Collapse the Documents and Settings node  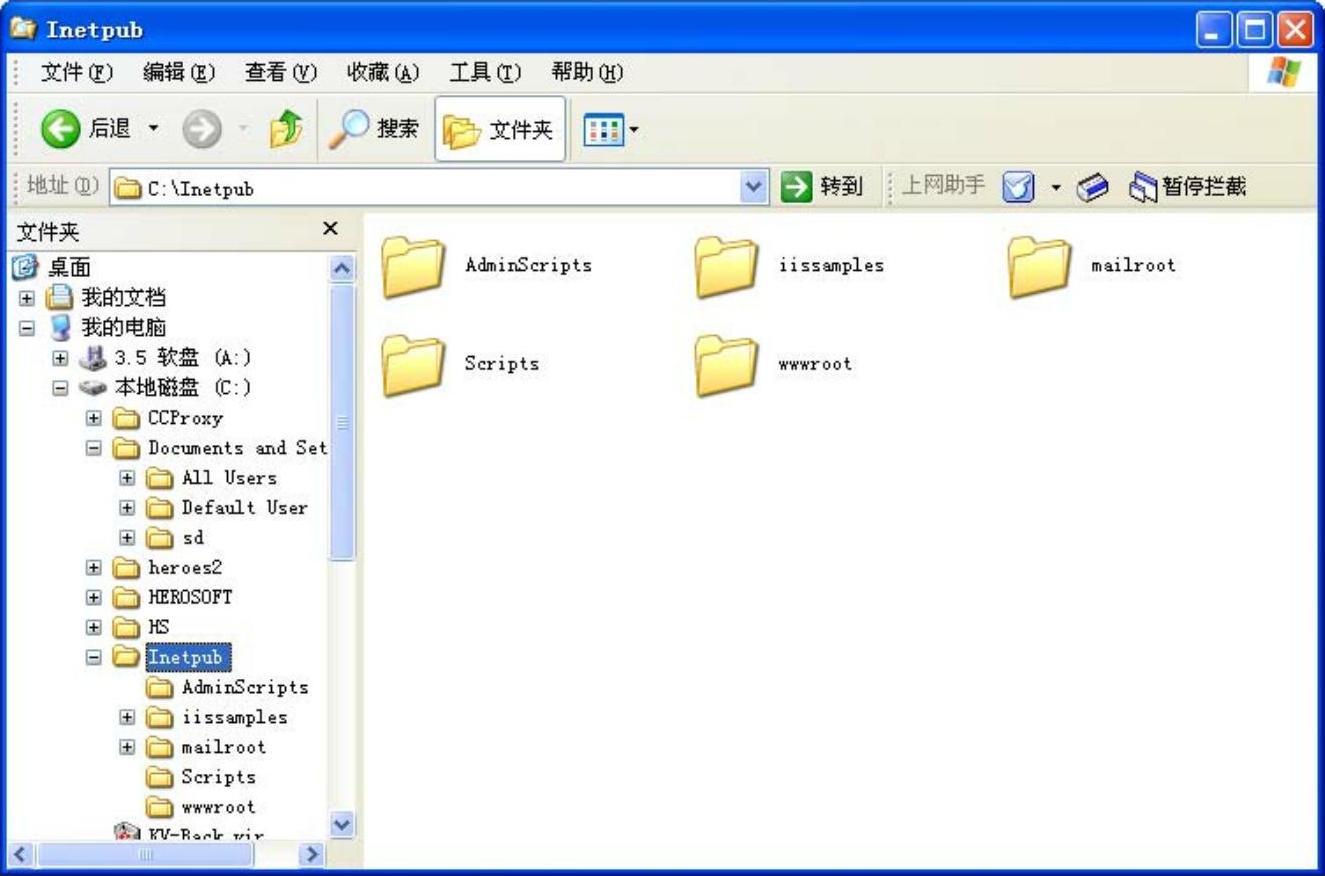(93, 448)
